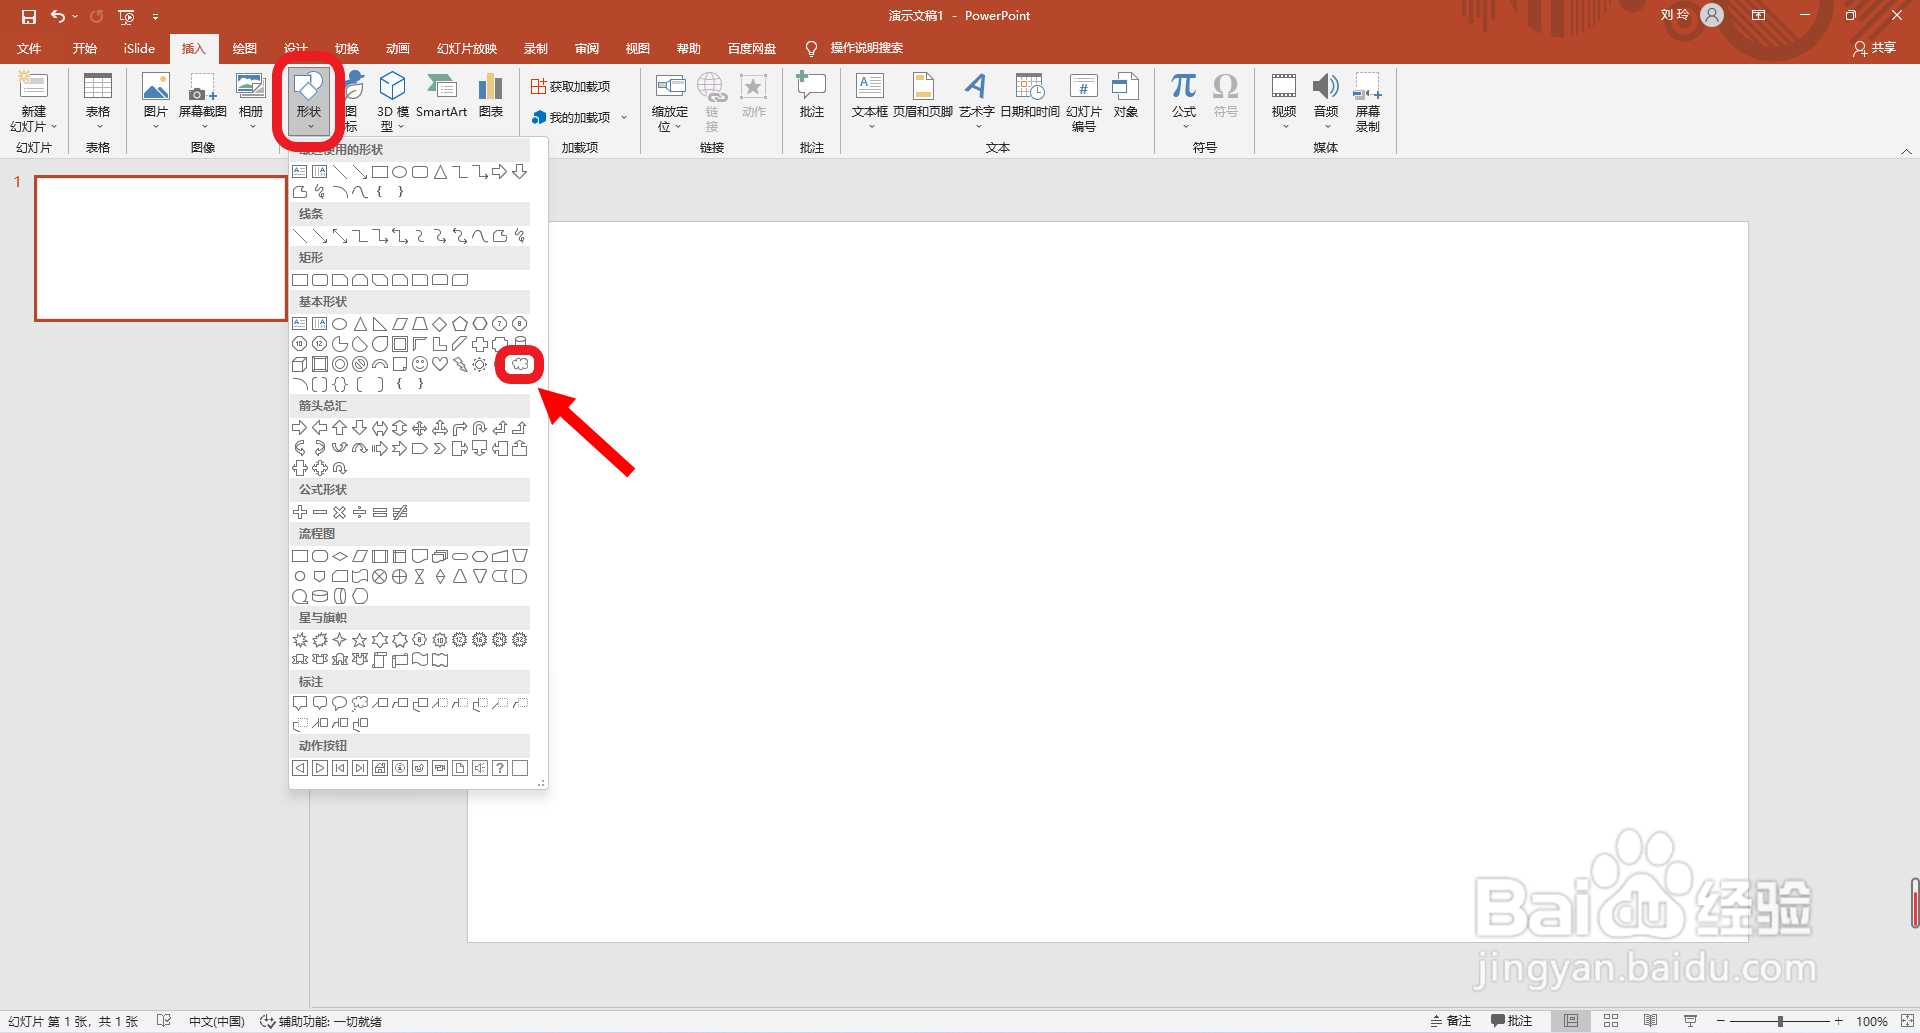Select the U-turn arrow shape
1920x1033 pixels.
[480, 428]
